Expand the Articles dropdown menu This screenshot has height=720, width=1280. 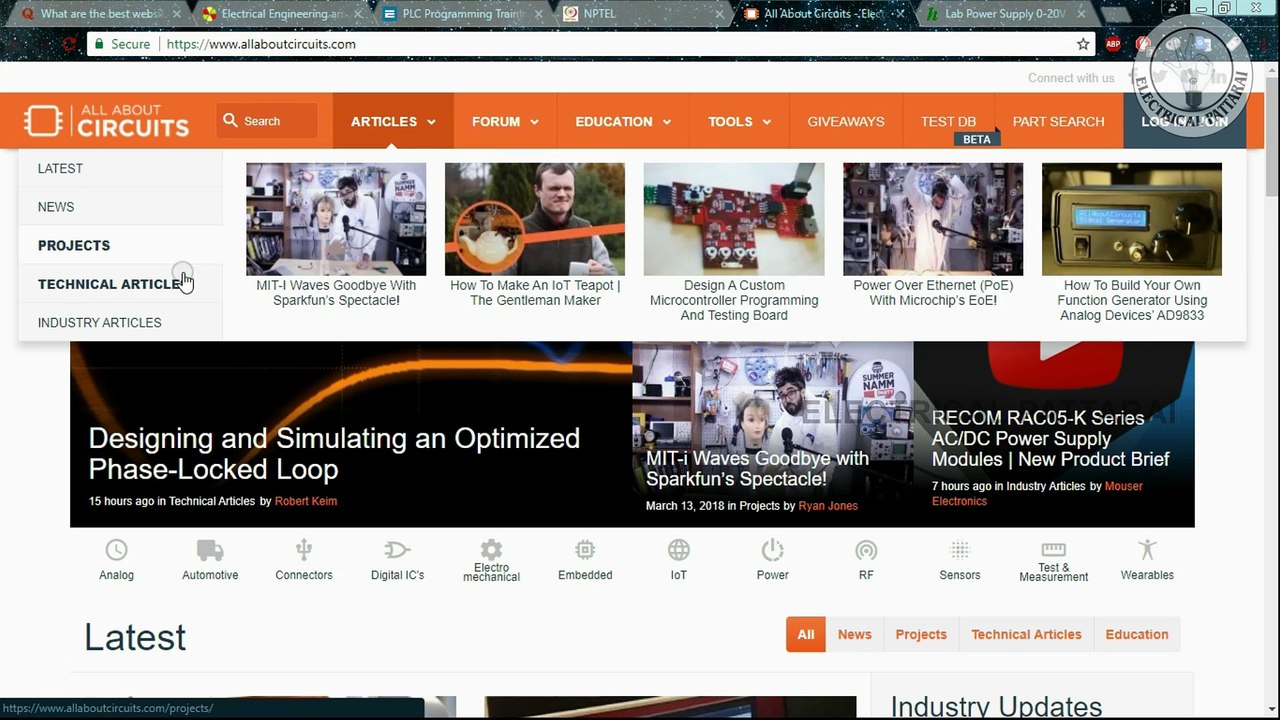(393, 121)
